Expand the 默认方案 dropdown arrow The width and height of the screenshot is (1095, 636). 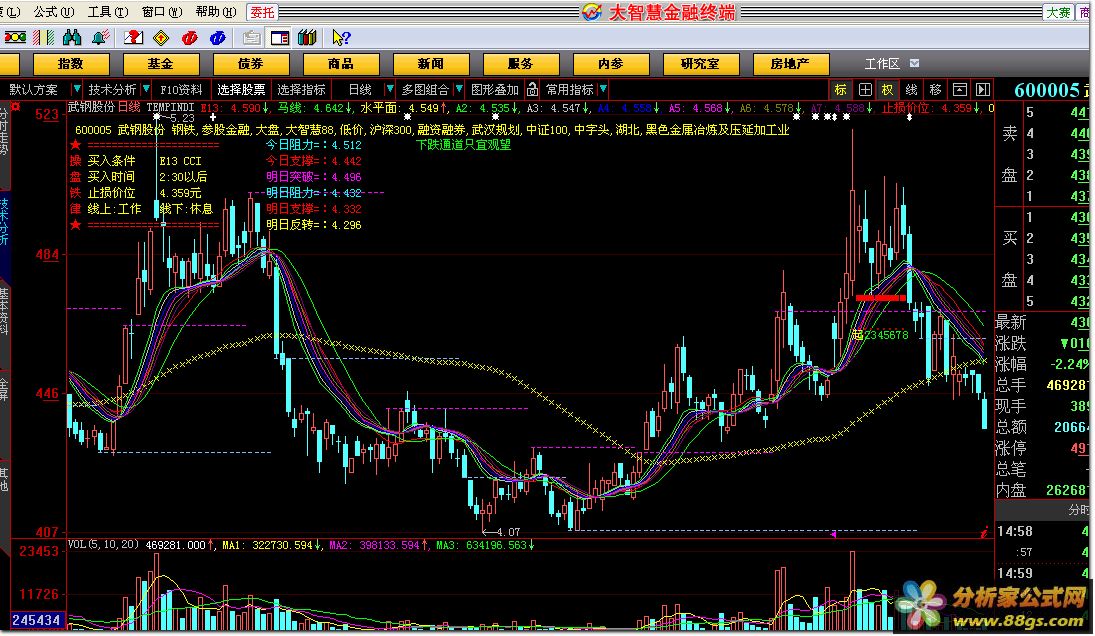click(x=76, y=89)
